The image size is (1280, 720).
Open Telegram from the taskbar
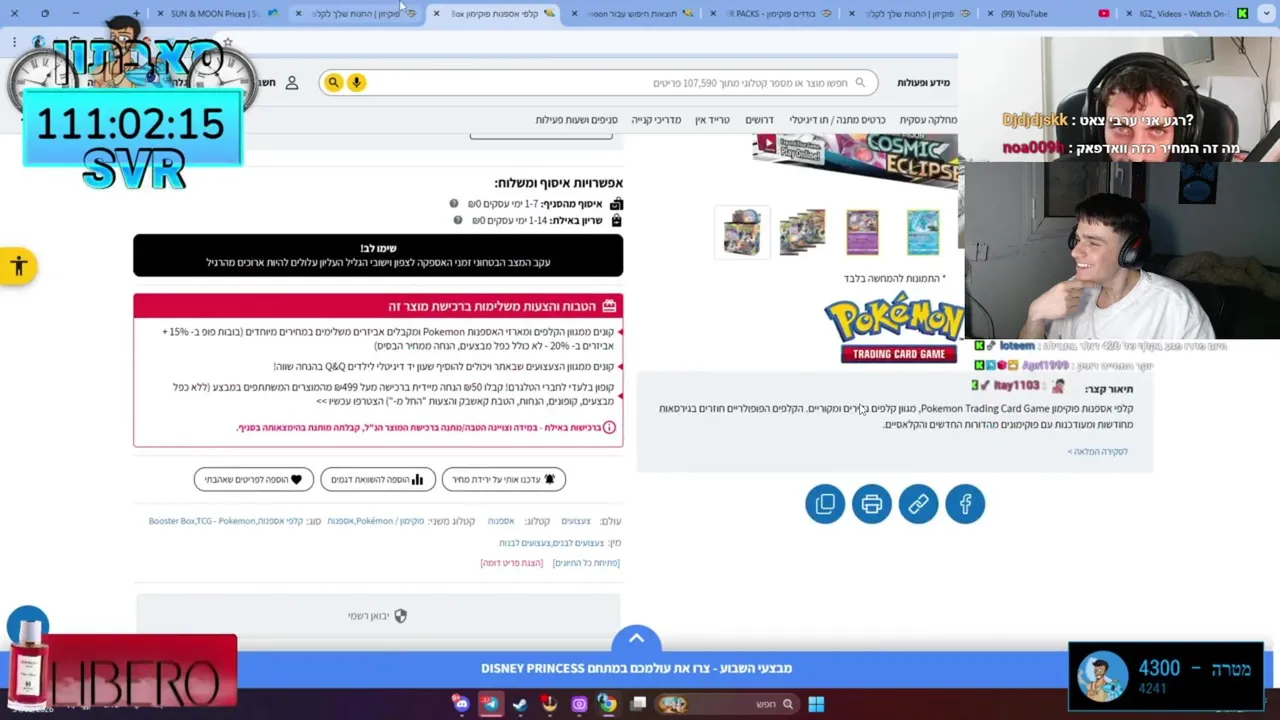(x=490, y=704)
